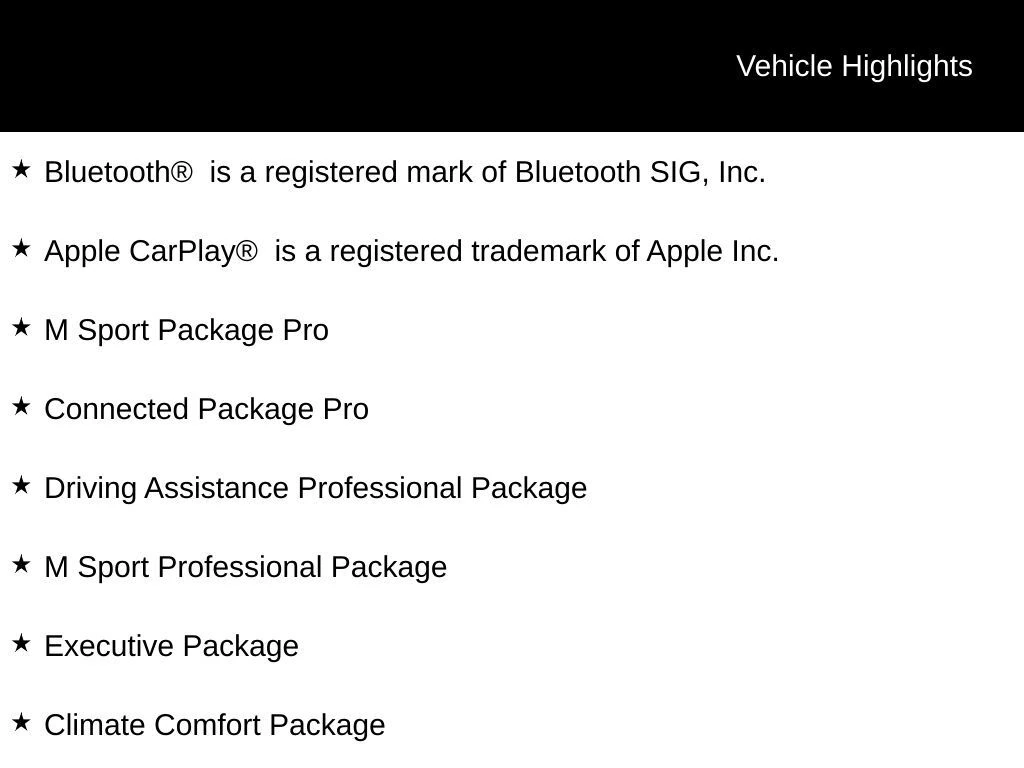The height and width of the screenshot is (768, 1024).
Task: Click the star beside Executive Package
Action: pos(21,644)
